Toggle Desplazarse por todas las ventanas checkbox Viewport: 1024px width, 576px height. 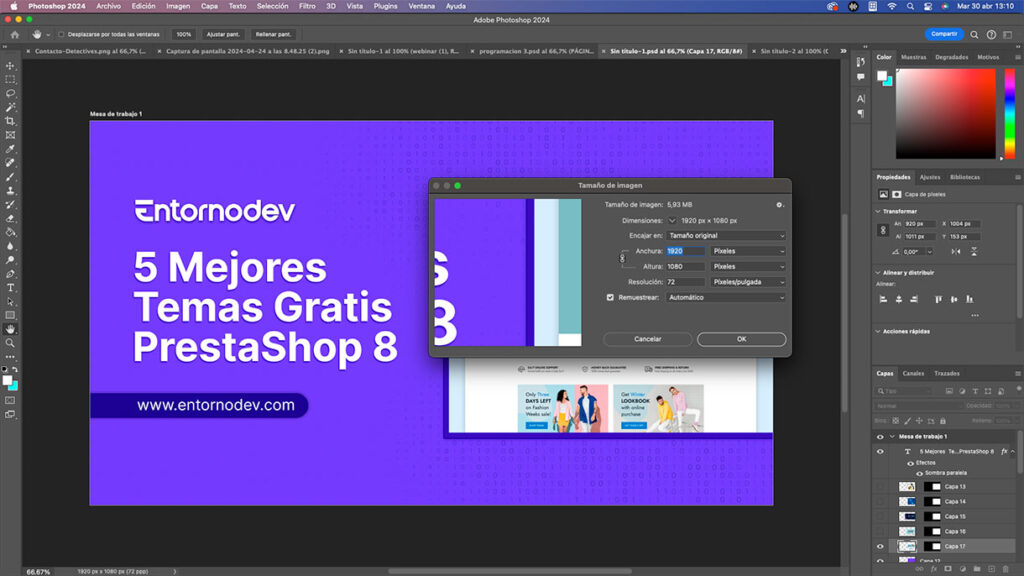(x=61, y=34)
